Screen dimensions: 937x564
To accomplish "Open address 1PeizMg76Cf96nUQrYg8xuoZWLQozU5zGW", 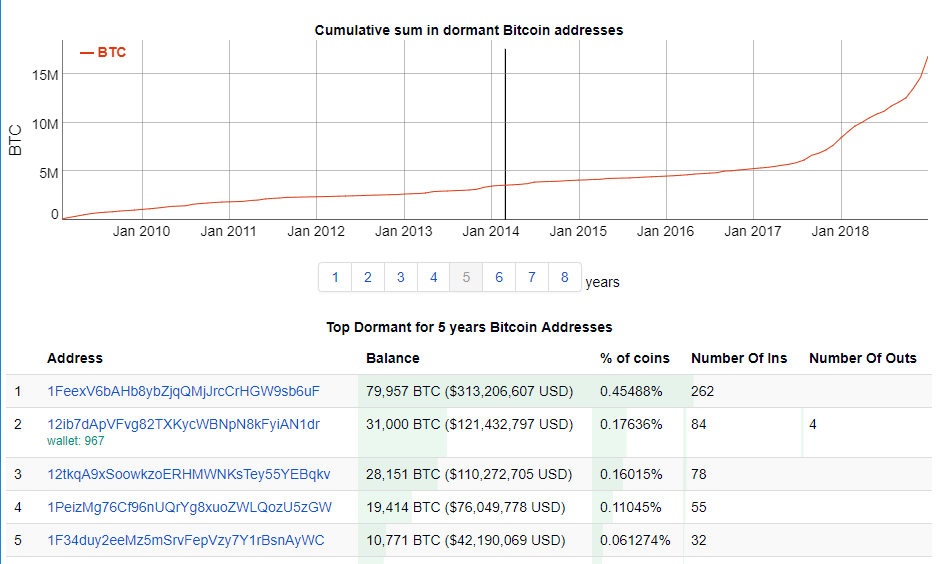I will pos(189,507).
